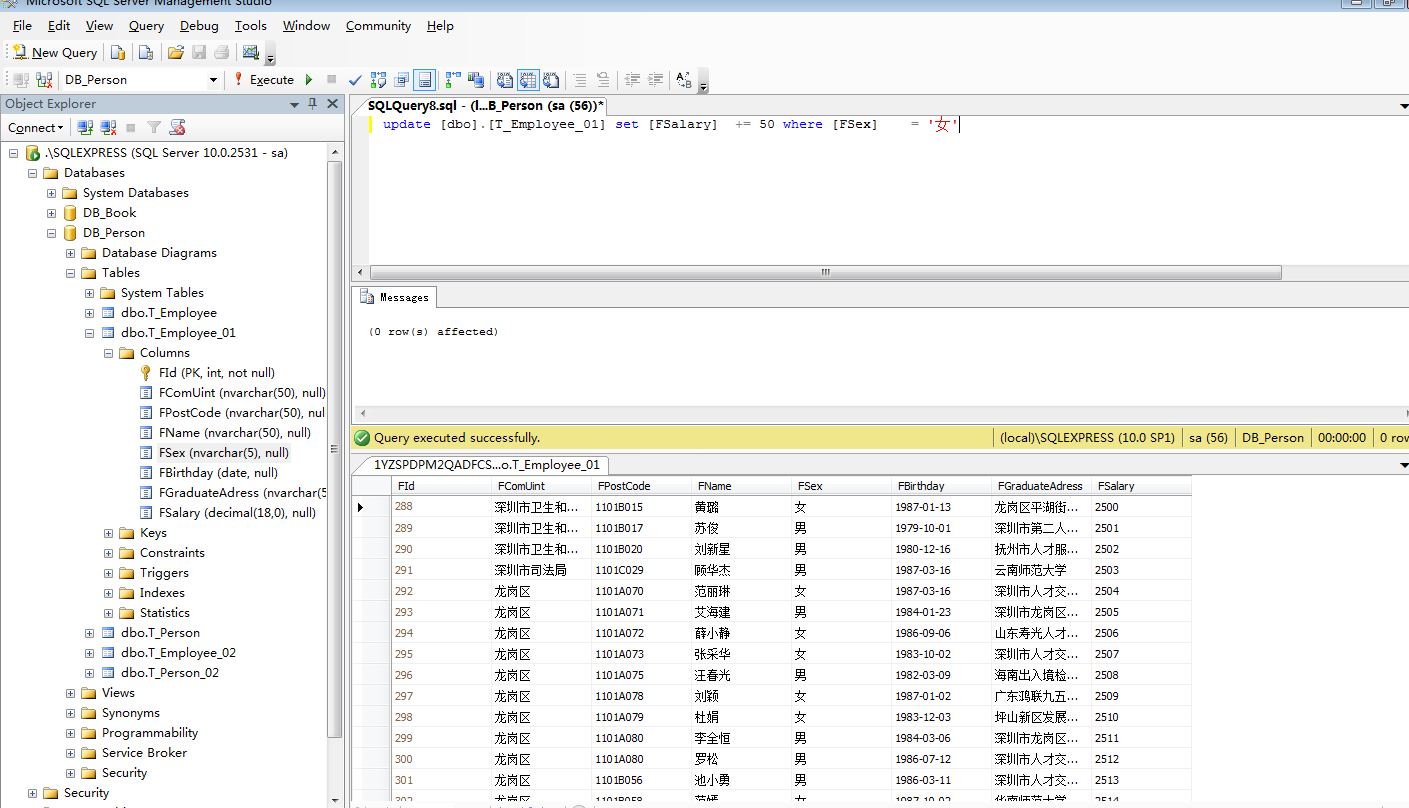Open the Activity Monitor toolbar icon
The width and height of the screenshot is (1409, 808).
(x=251, y=53)
